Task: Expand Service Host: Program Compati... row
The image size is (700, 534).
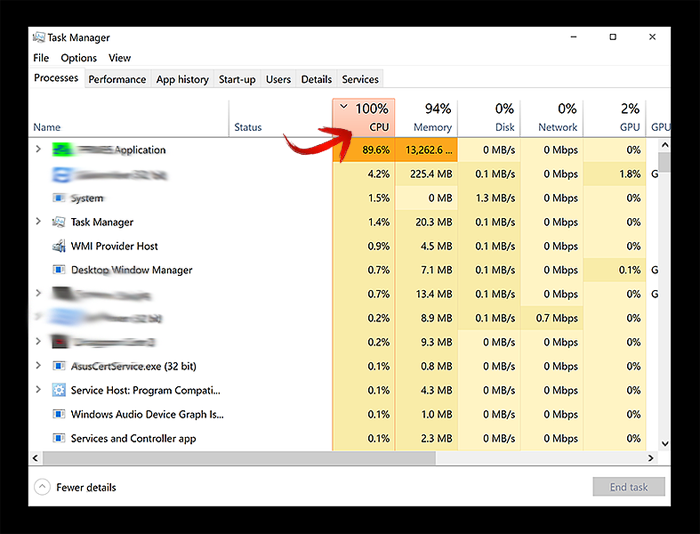Action: 38,390
